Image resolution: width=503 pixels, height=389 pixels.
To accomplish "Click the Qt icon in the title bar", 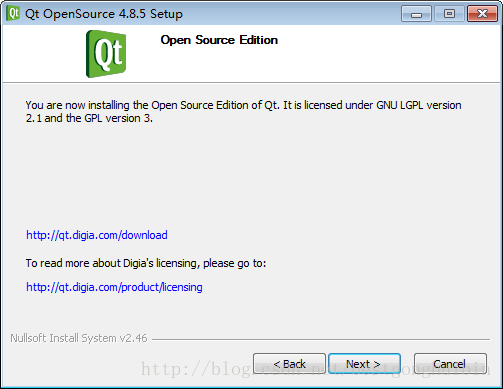I will [x=13, y=14].
